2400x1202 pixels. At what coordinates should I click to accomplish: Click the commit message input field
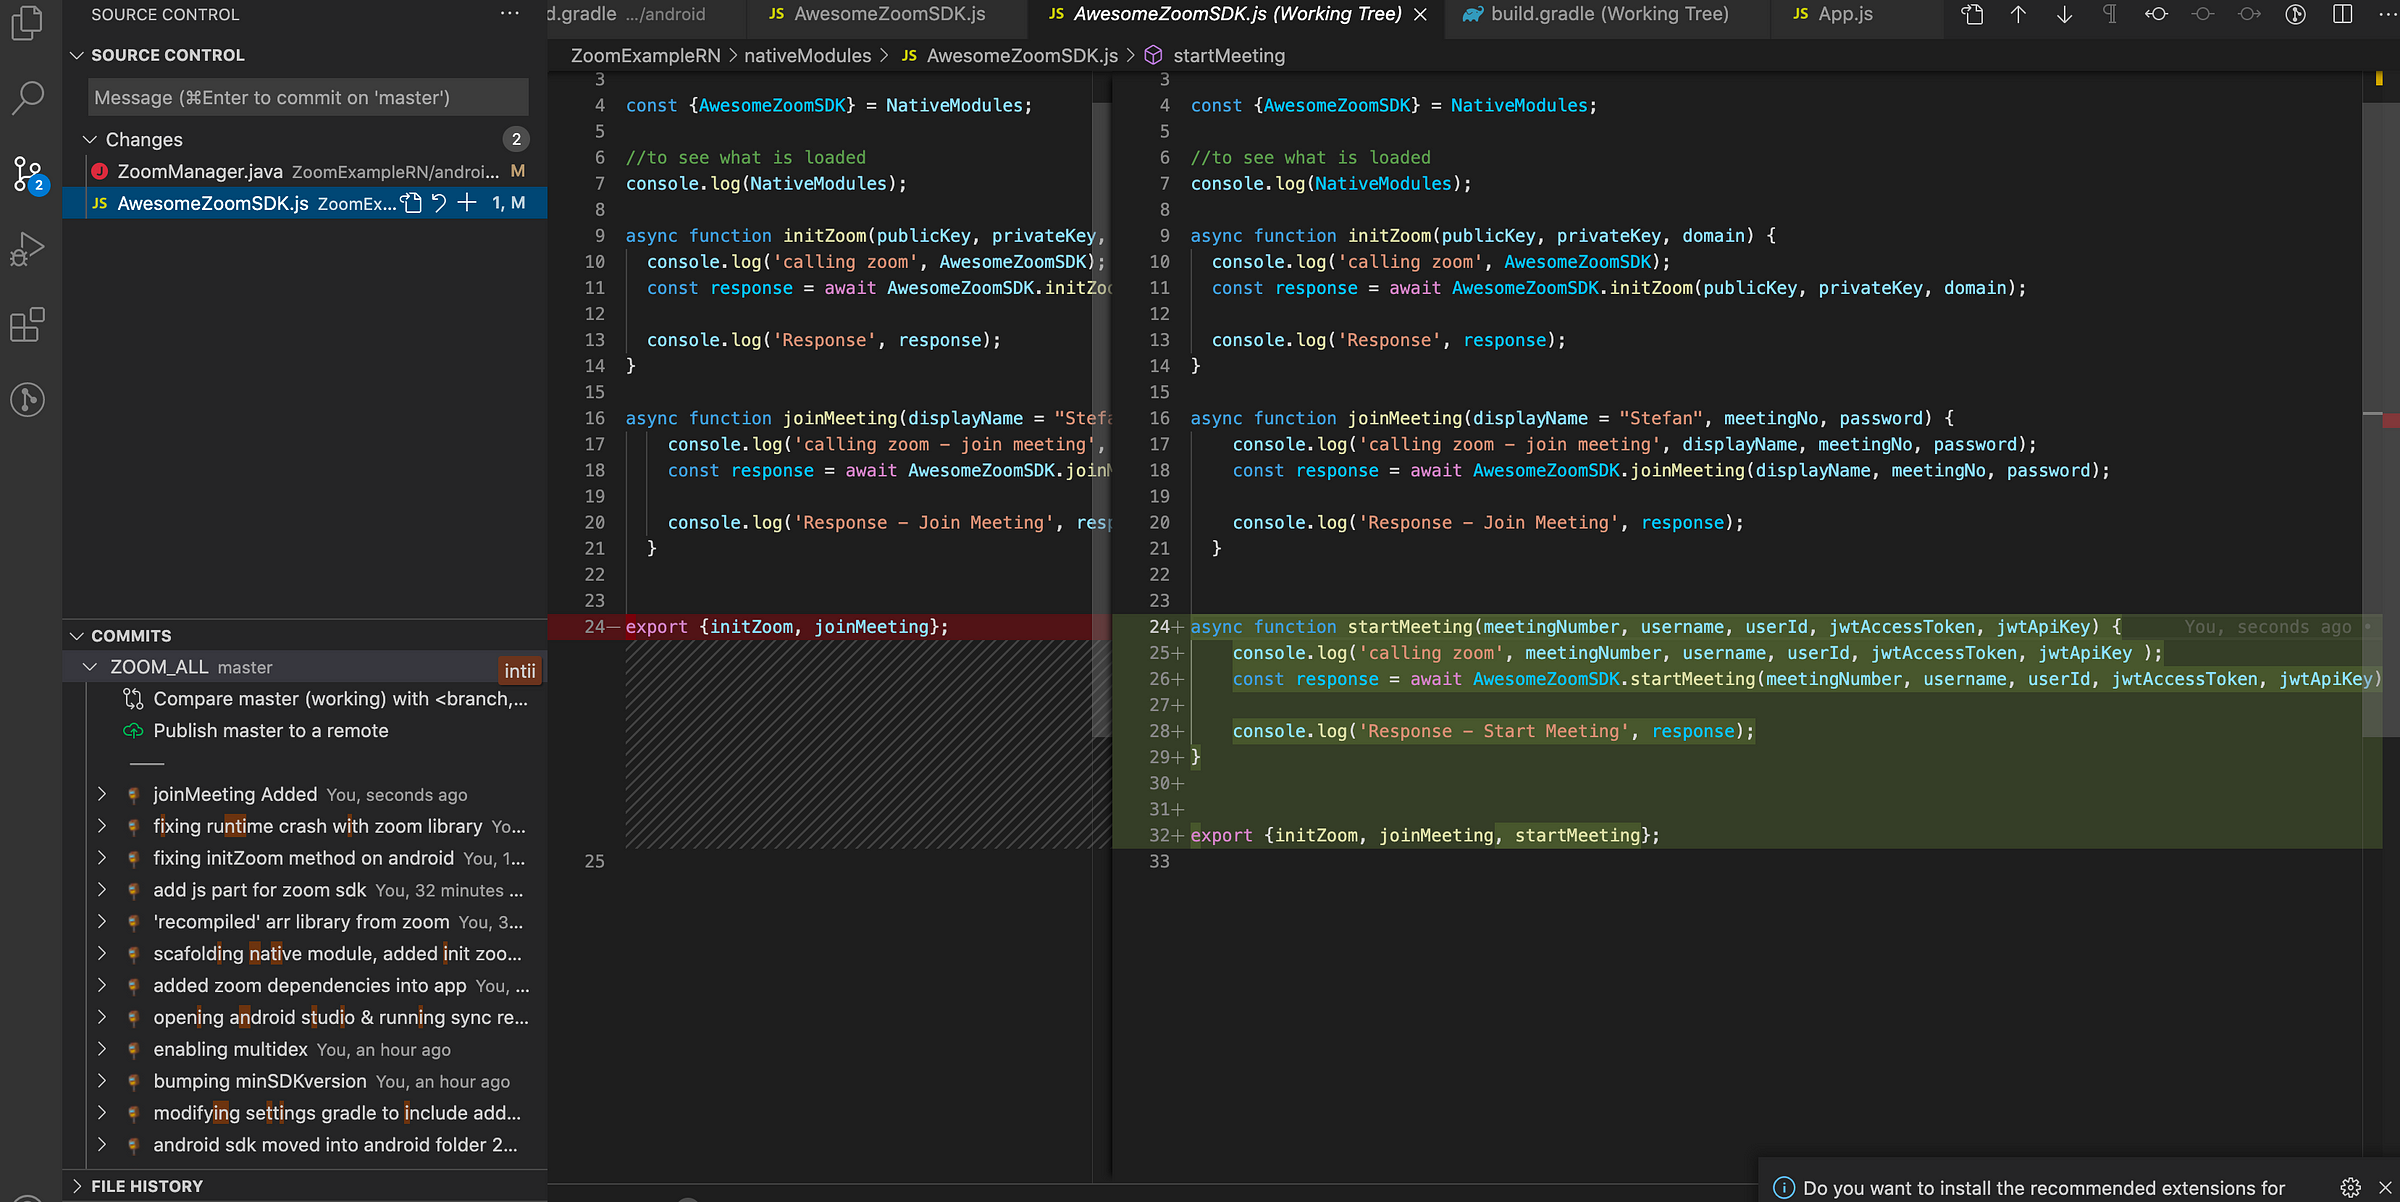coord(308,98)
